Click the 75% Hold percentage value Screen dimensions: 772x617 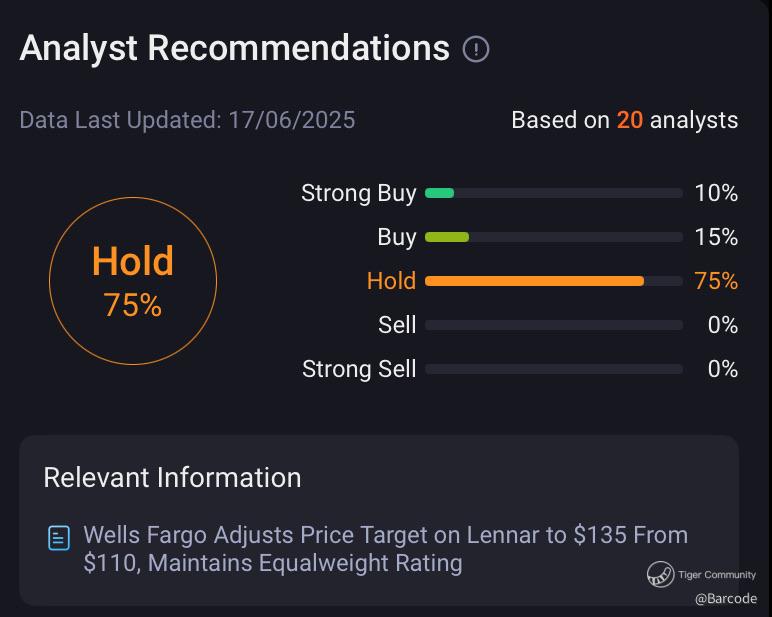coord(716,281)
